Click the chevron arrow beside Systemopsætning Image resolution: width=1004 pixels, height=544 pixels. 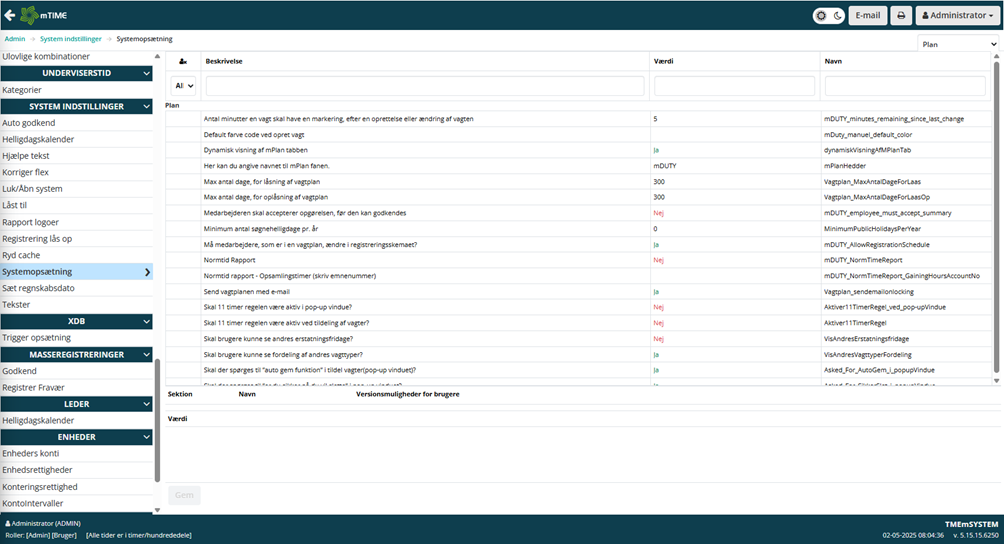(148, 271)
